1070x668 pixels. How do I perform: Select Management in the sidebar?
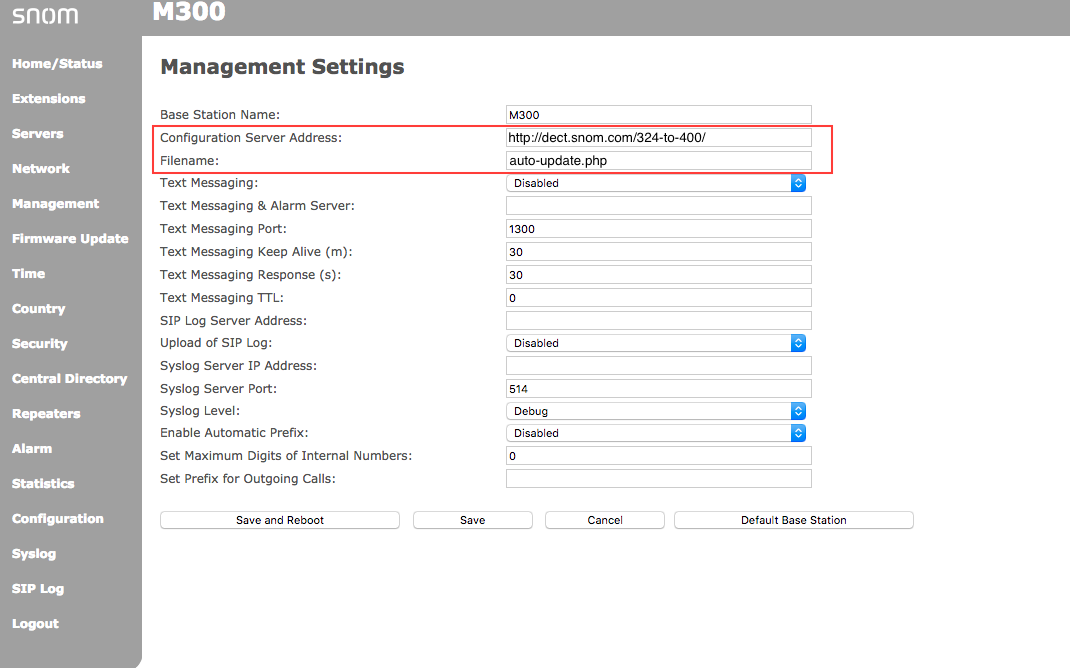pos(55,203)
